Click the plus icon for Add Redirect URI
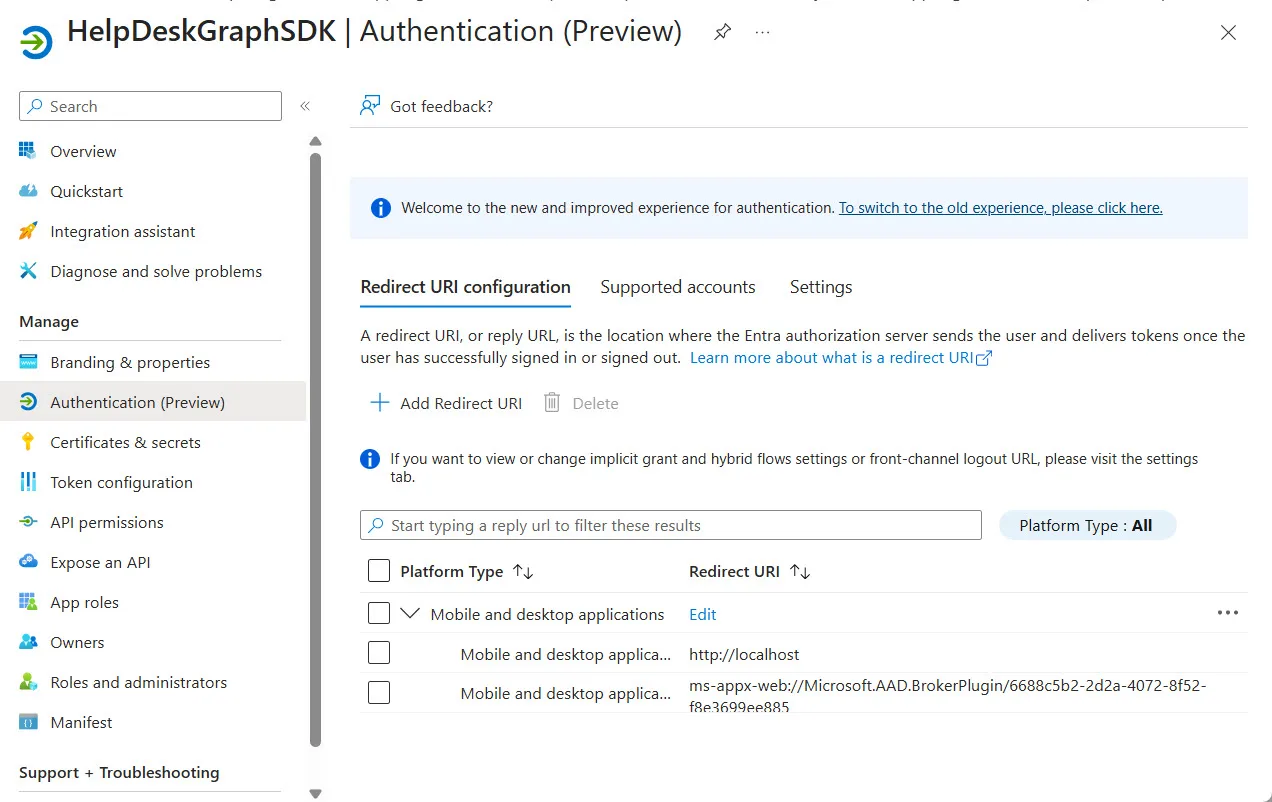The image size is (1272, 802). [x=379, y=403]
